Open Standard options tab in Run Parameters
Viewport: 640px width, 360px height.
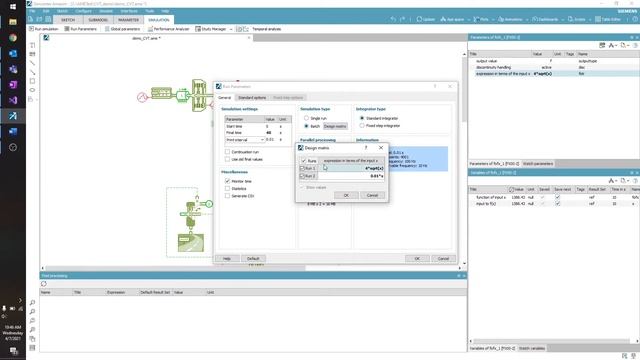(x=252, y=98)
